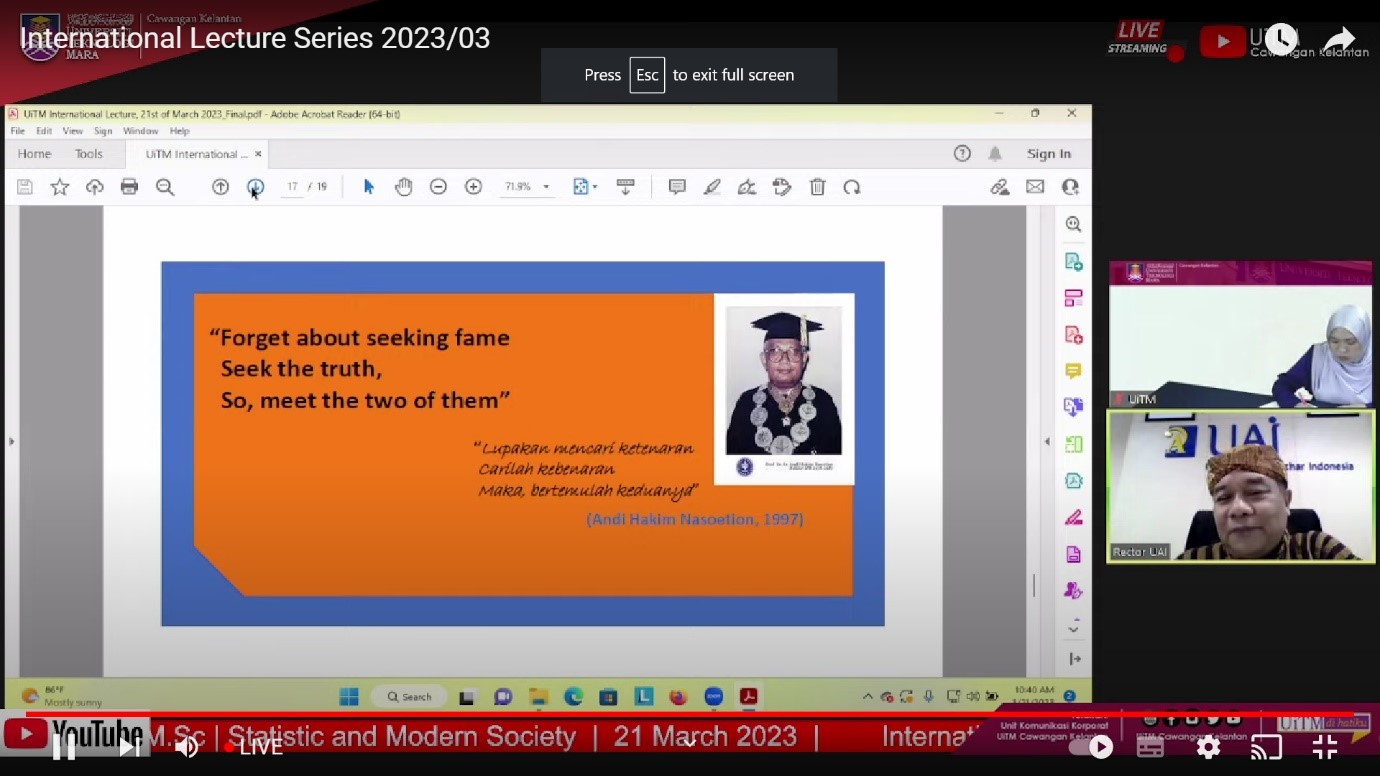Open the Create PDF tool in sidebar
This screenshot has width=1380, height=776.
coord(1073,260)
